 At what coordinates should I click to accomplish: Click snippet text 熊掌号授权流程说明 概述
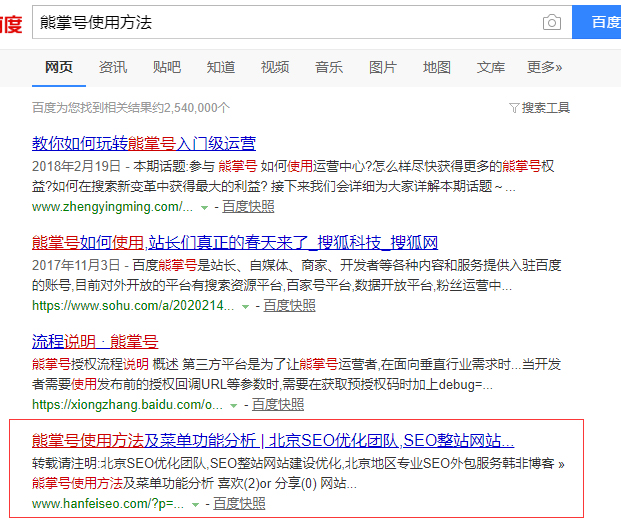coord(105,364)
